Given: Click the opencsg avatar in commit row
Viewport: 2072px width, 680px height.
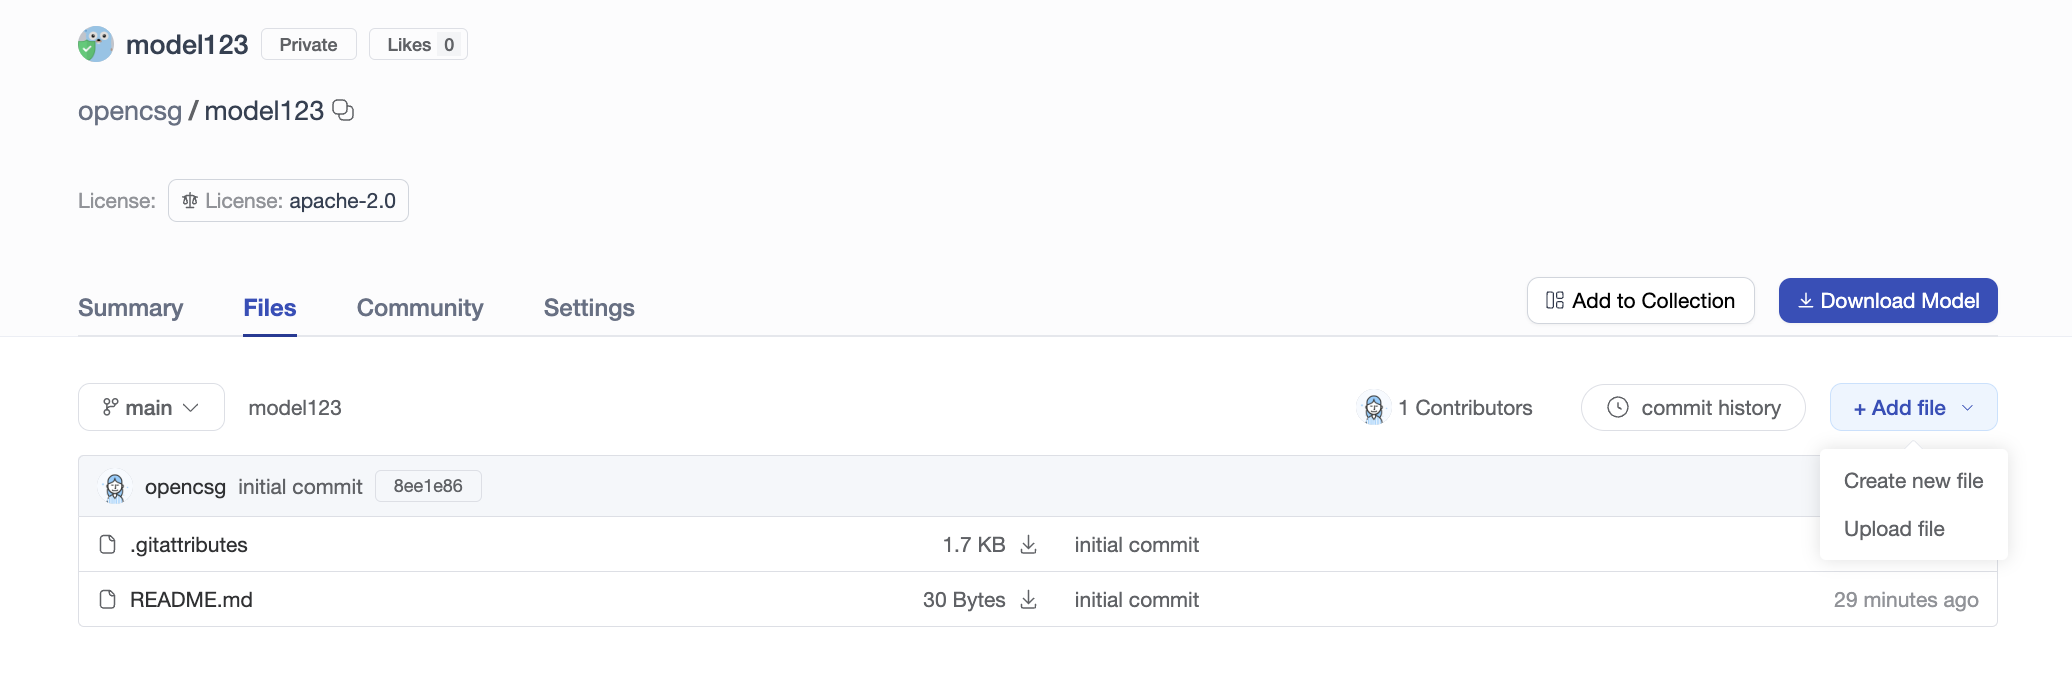Looking at the screenshot, I should (115, 487).
